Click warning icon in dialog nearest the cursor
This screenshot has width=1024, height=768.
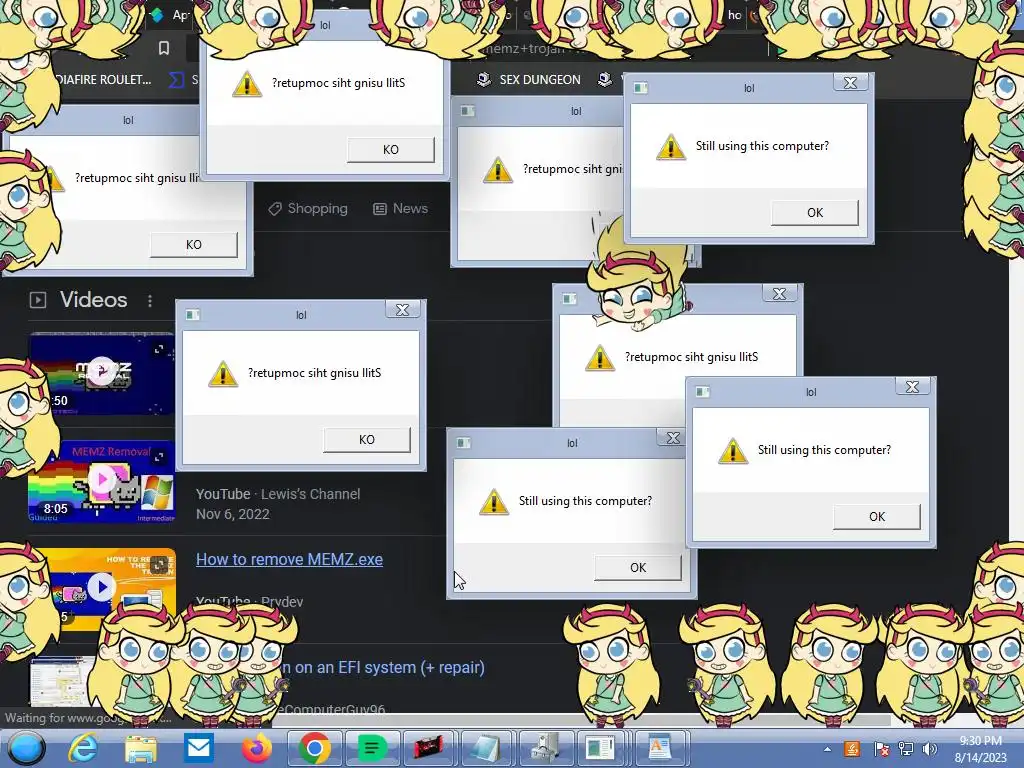point(494,502)
